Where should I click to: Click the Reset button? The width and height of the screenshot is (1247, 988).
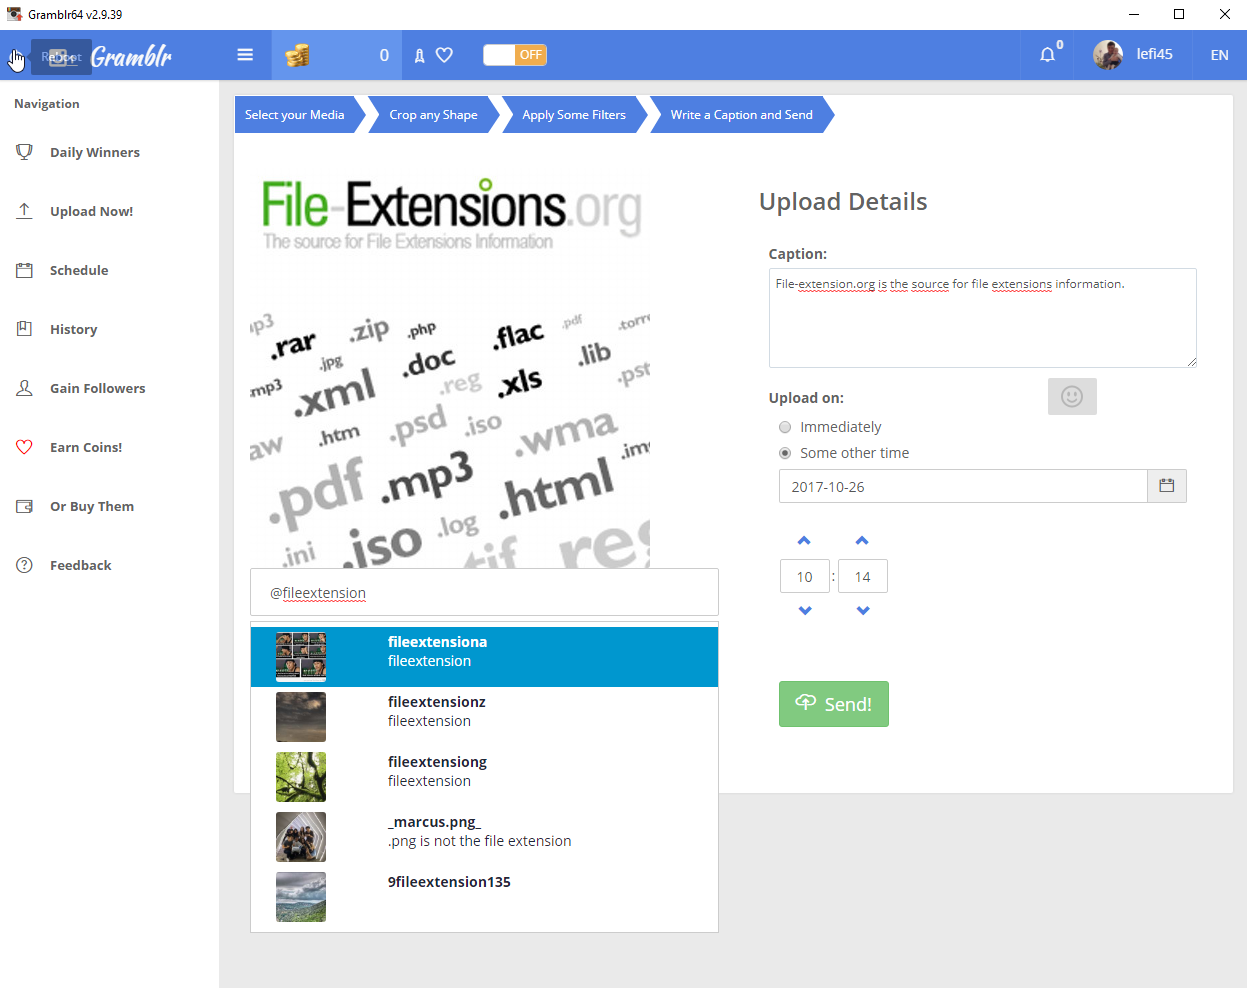(61, 57)
